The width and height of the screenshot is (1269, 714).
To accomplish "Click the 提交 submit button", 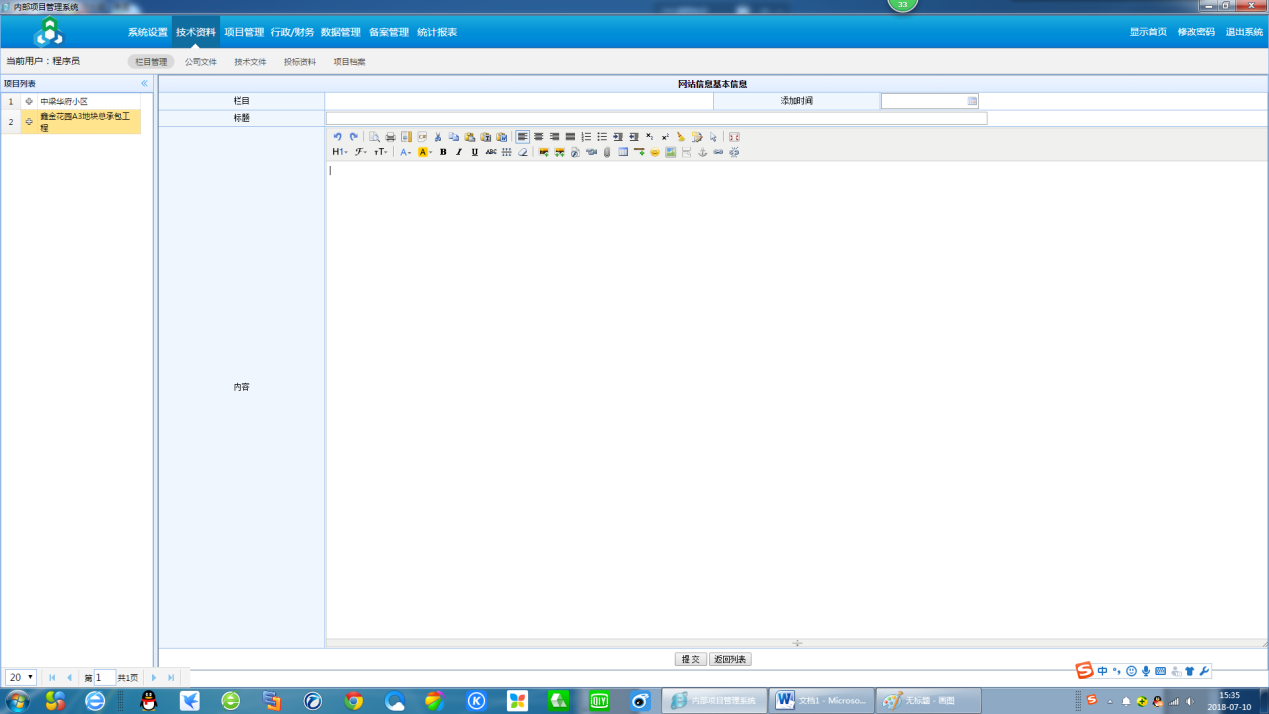I will pos(690,660).
